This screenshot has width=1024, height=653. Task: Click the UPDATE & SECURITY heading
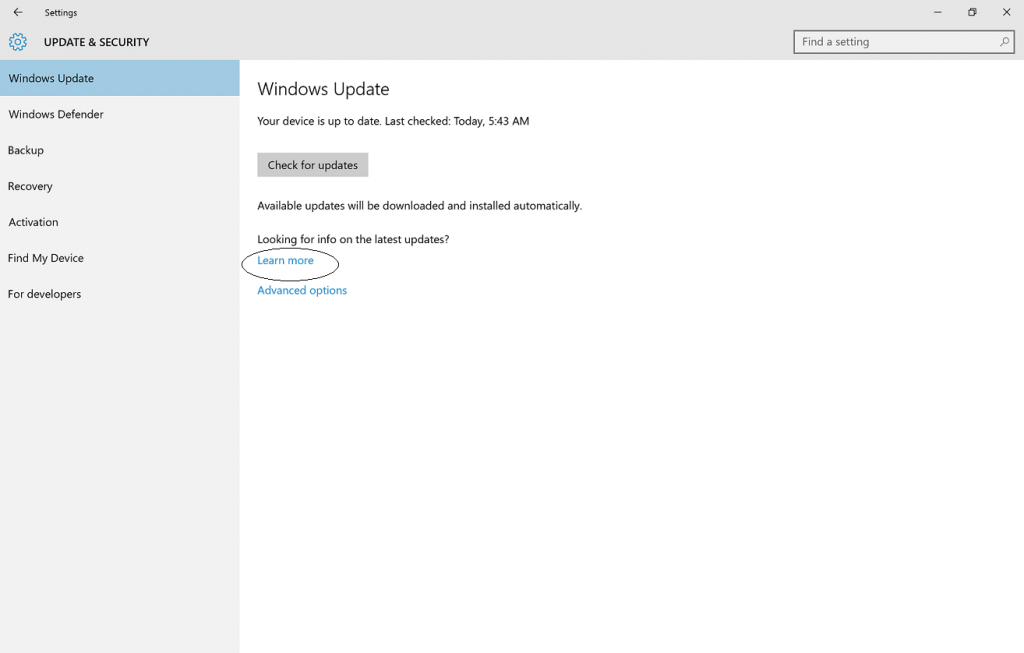click(x=97, y=42)
